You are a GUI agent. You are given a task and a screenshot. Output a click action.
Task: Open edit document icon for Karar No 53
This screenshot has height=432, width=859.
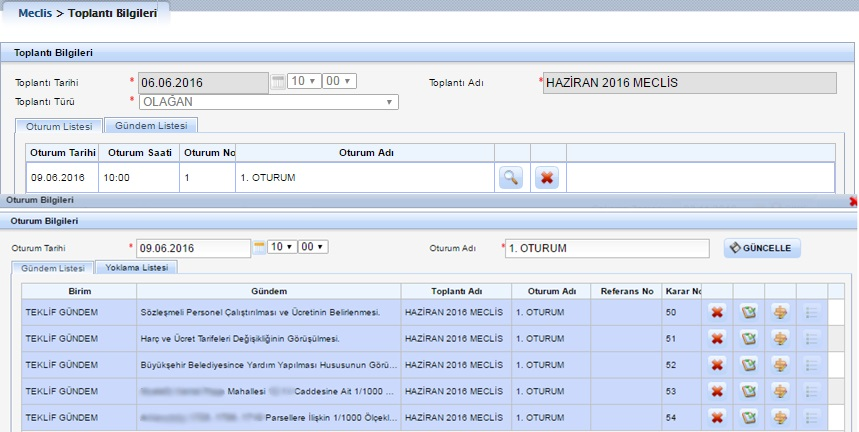coord(748,391)
